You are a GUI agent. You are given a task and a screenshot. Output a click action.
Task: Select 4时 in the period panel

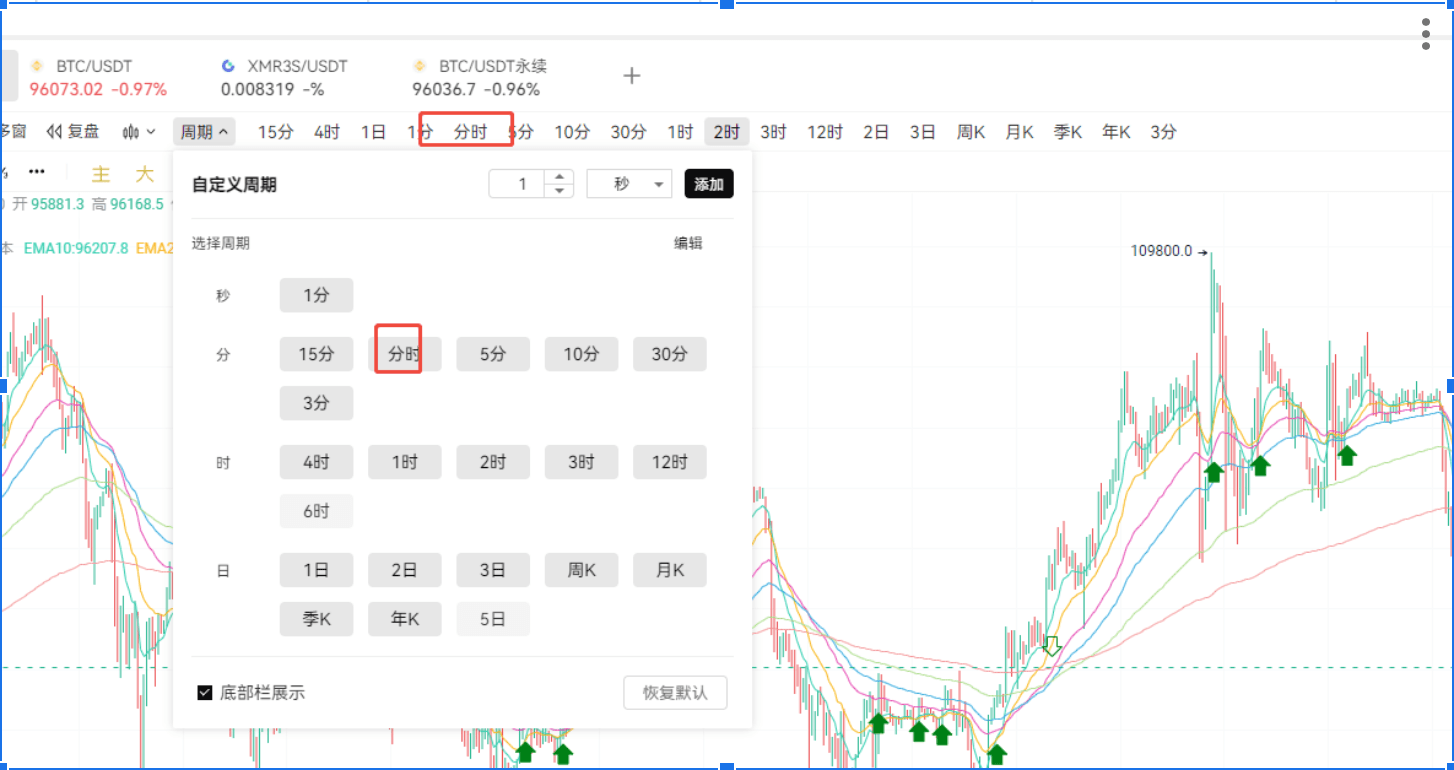coord(316,462)
